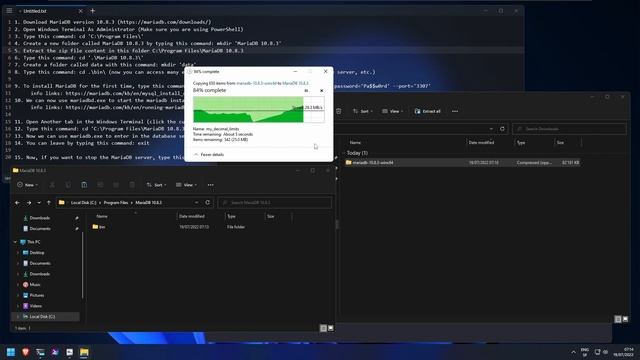The width and height of the screenshot is (640, 360).
Task: Click the ENG language indicator
Action: [x=584, y=352]
